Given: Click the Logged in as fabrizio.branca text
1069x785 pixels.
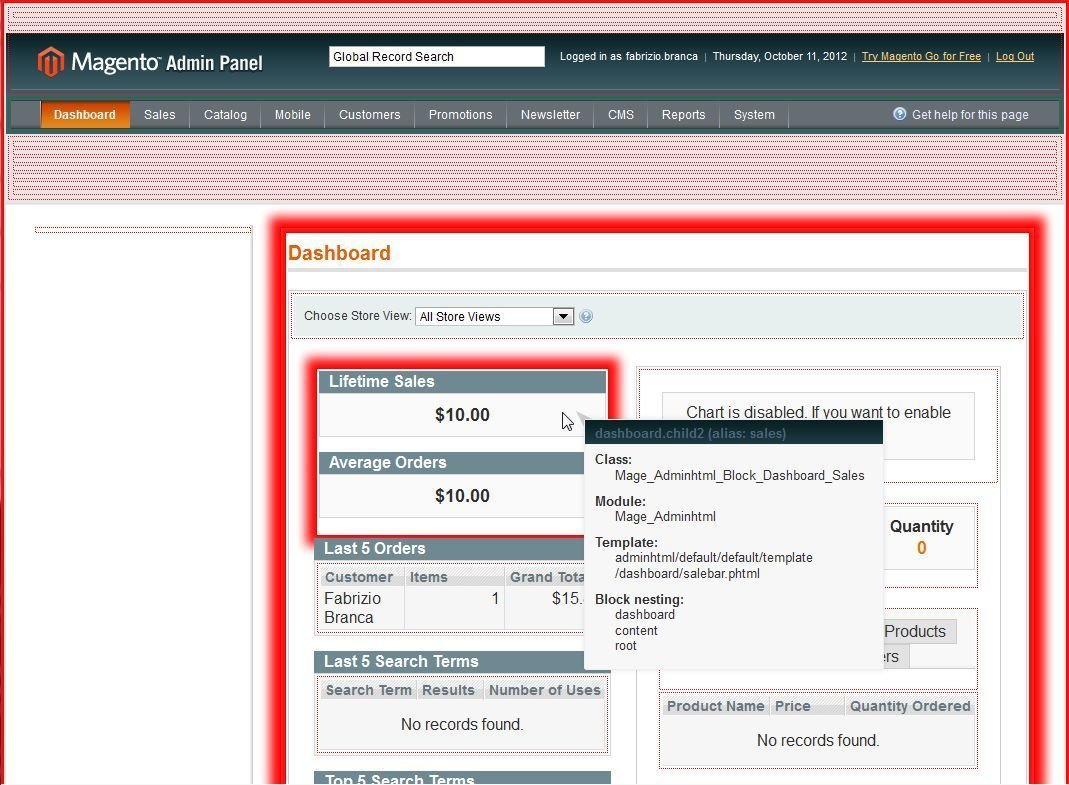Looking at the screenshot, I should click(x=629, y=57).
